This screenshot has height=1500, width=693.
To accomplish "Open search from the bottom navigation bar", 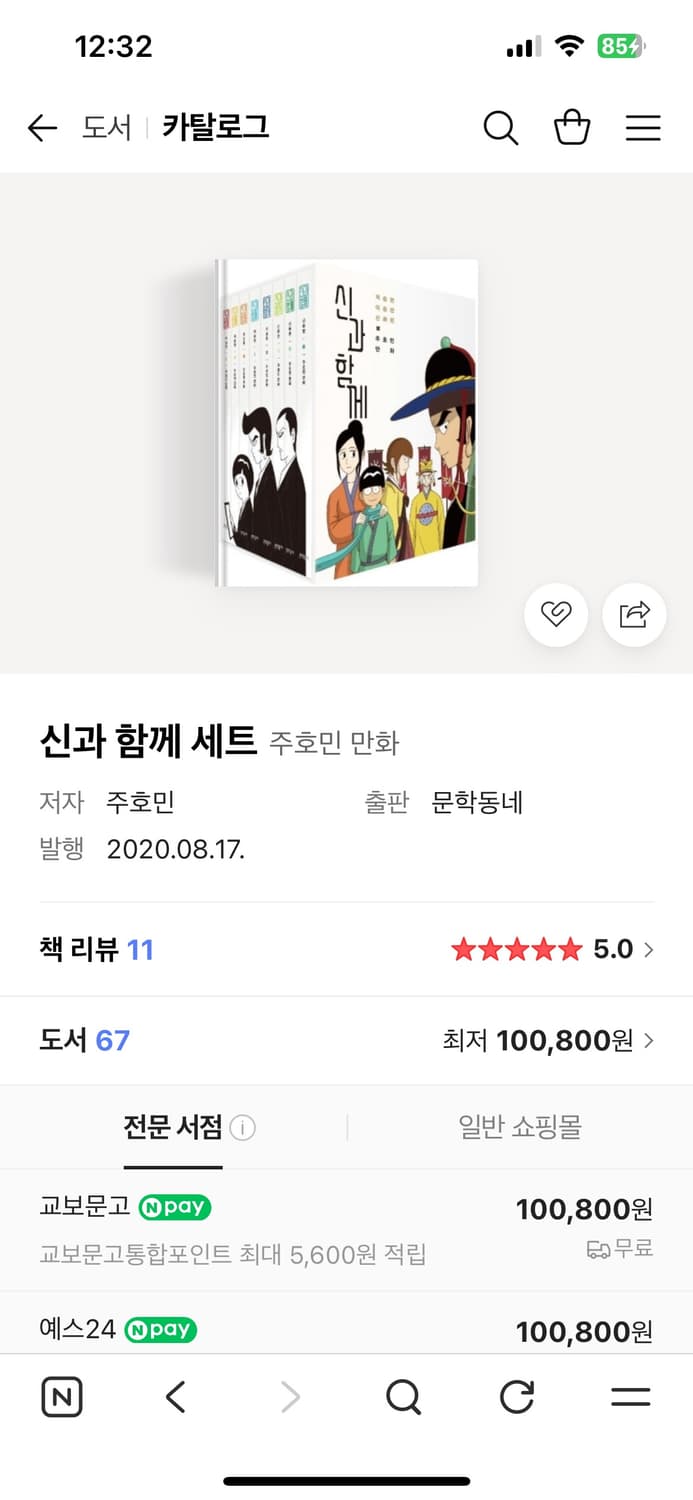I will [402, 1399].
